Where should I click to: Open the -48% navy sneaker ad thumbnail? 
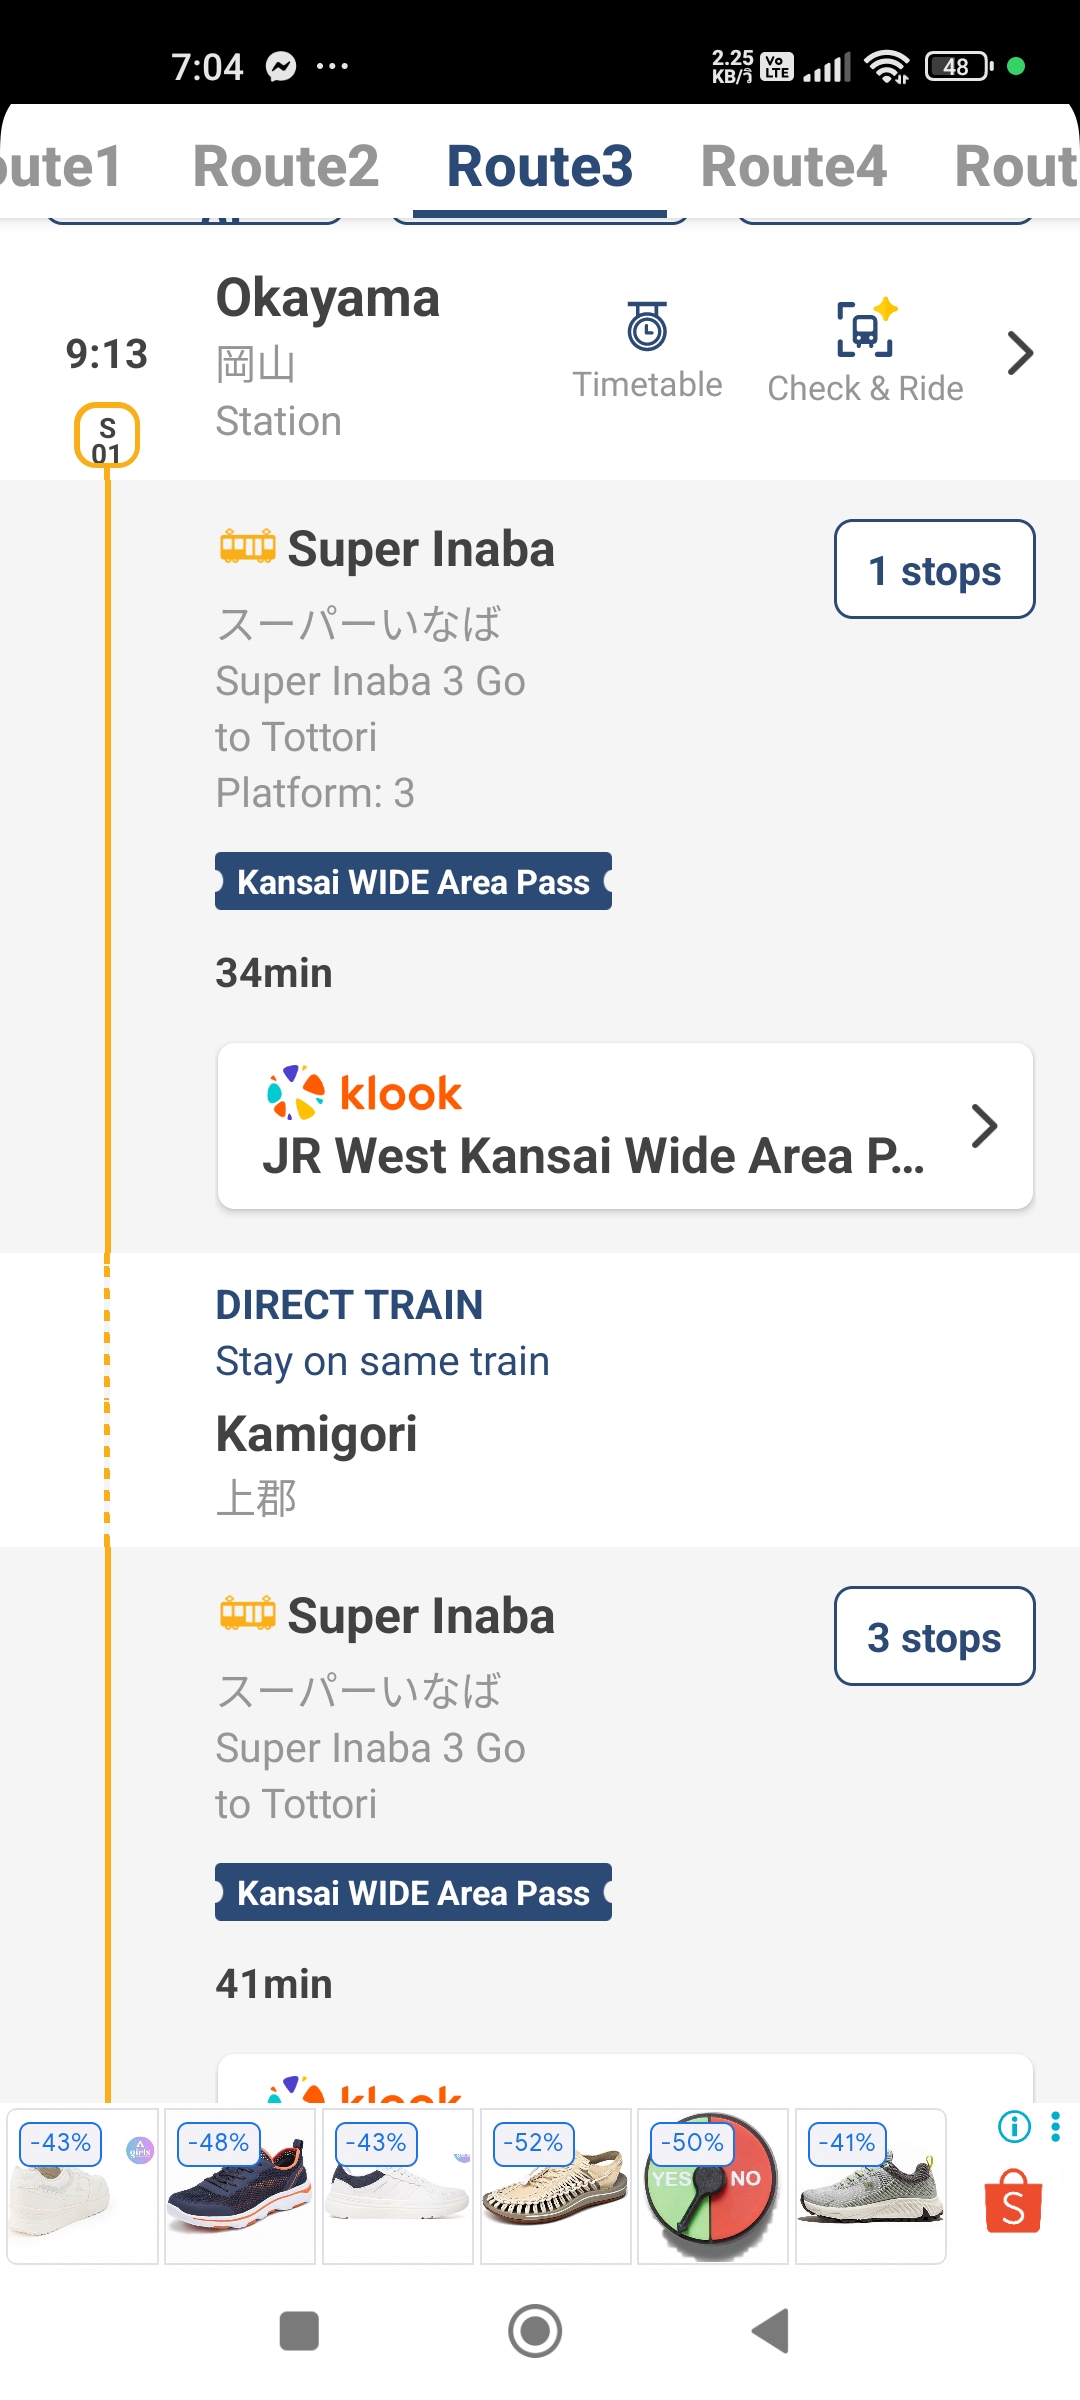(x=240, y=2186)
